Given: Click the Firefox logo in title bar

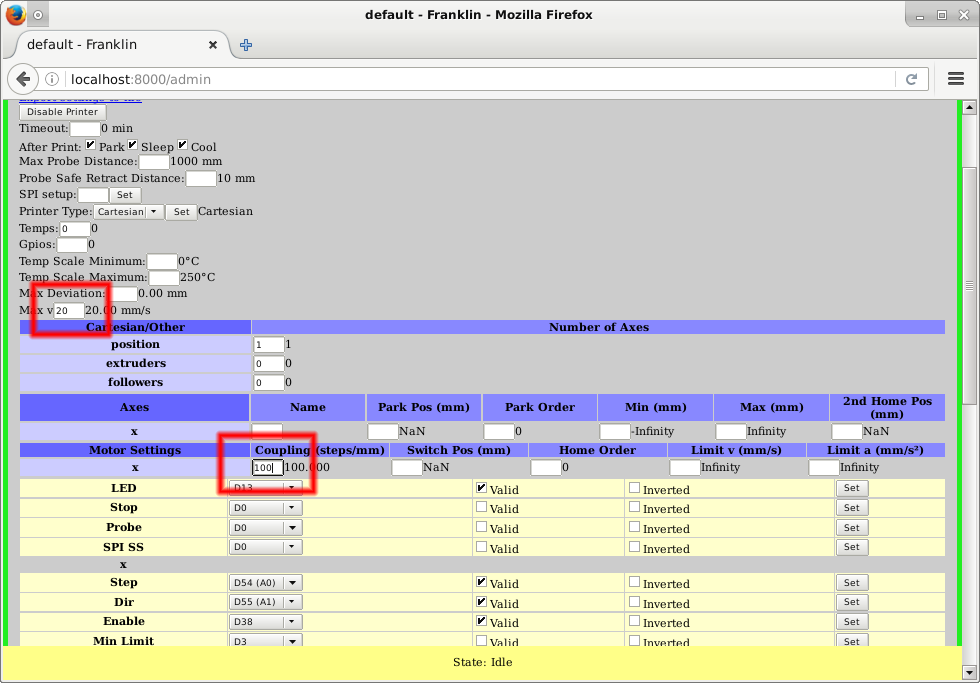Looking at the screenshot, I should coord(14,15).
